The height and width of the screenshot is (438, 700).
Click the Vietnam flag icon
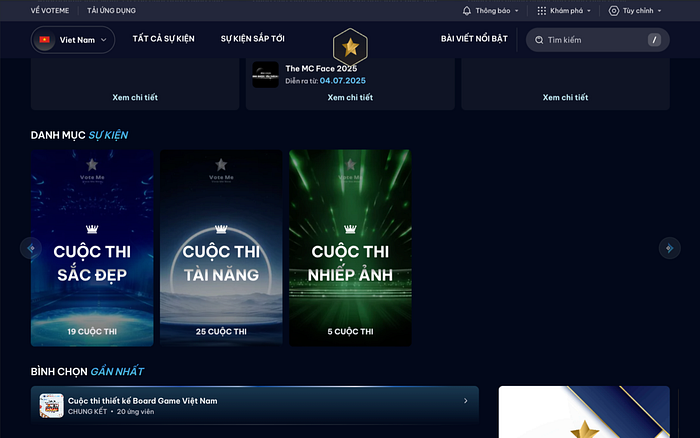(x=45, y=40)
